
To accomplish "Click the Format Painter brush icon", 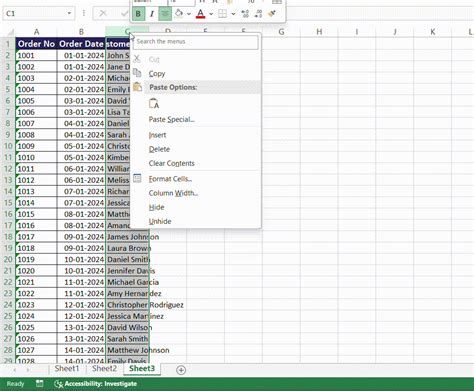I will pos(272,14).
